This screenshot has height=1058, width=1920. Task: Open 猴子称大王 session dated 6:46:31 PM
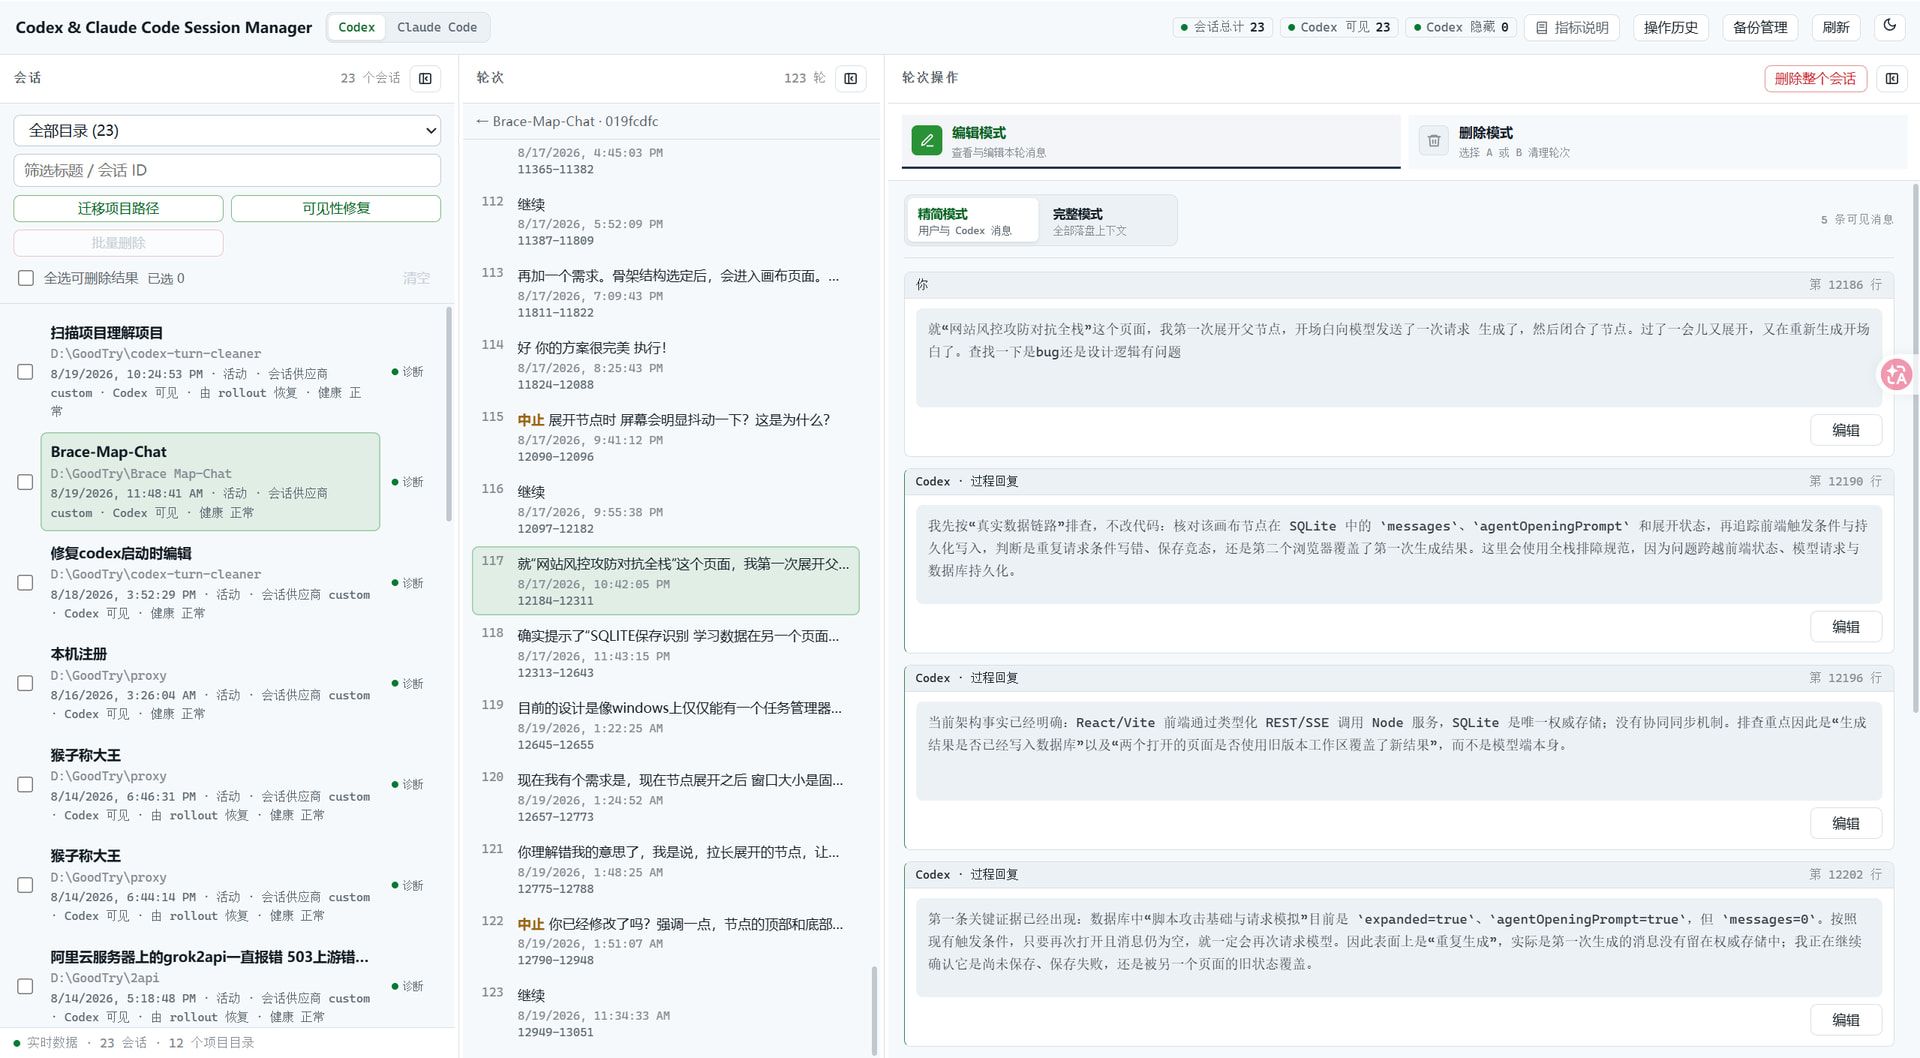pyautogui.click(x=210, y=784)
